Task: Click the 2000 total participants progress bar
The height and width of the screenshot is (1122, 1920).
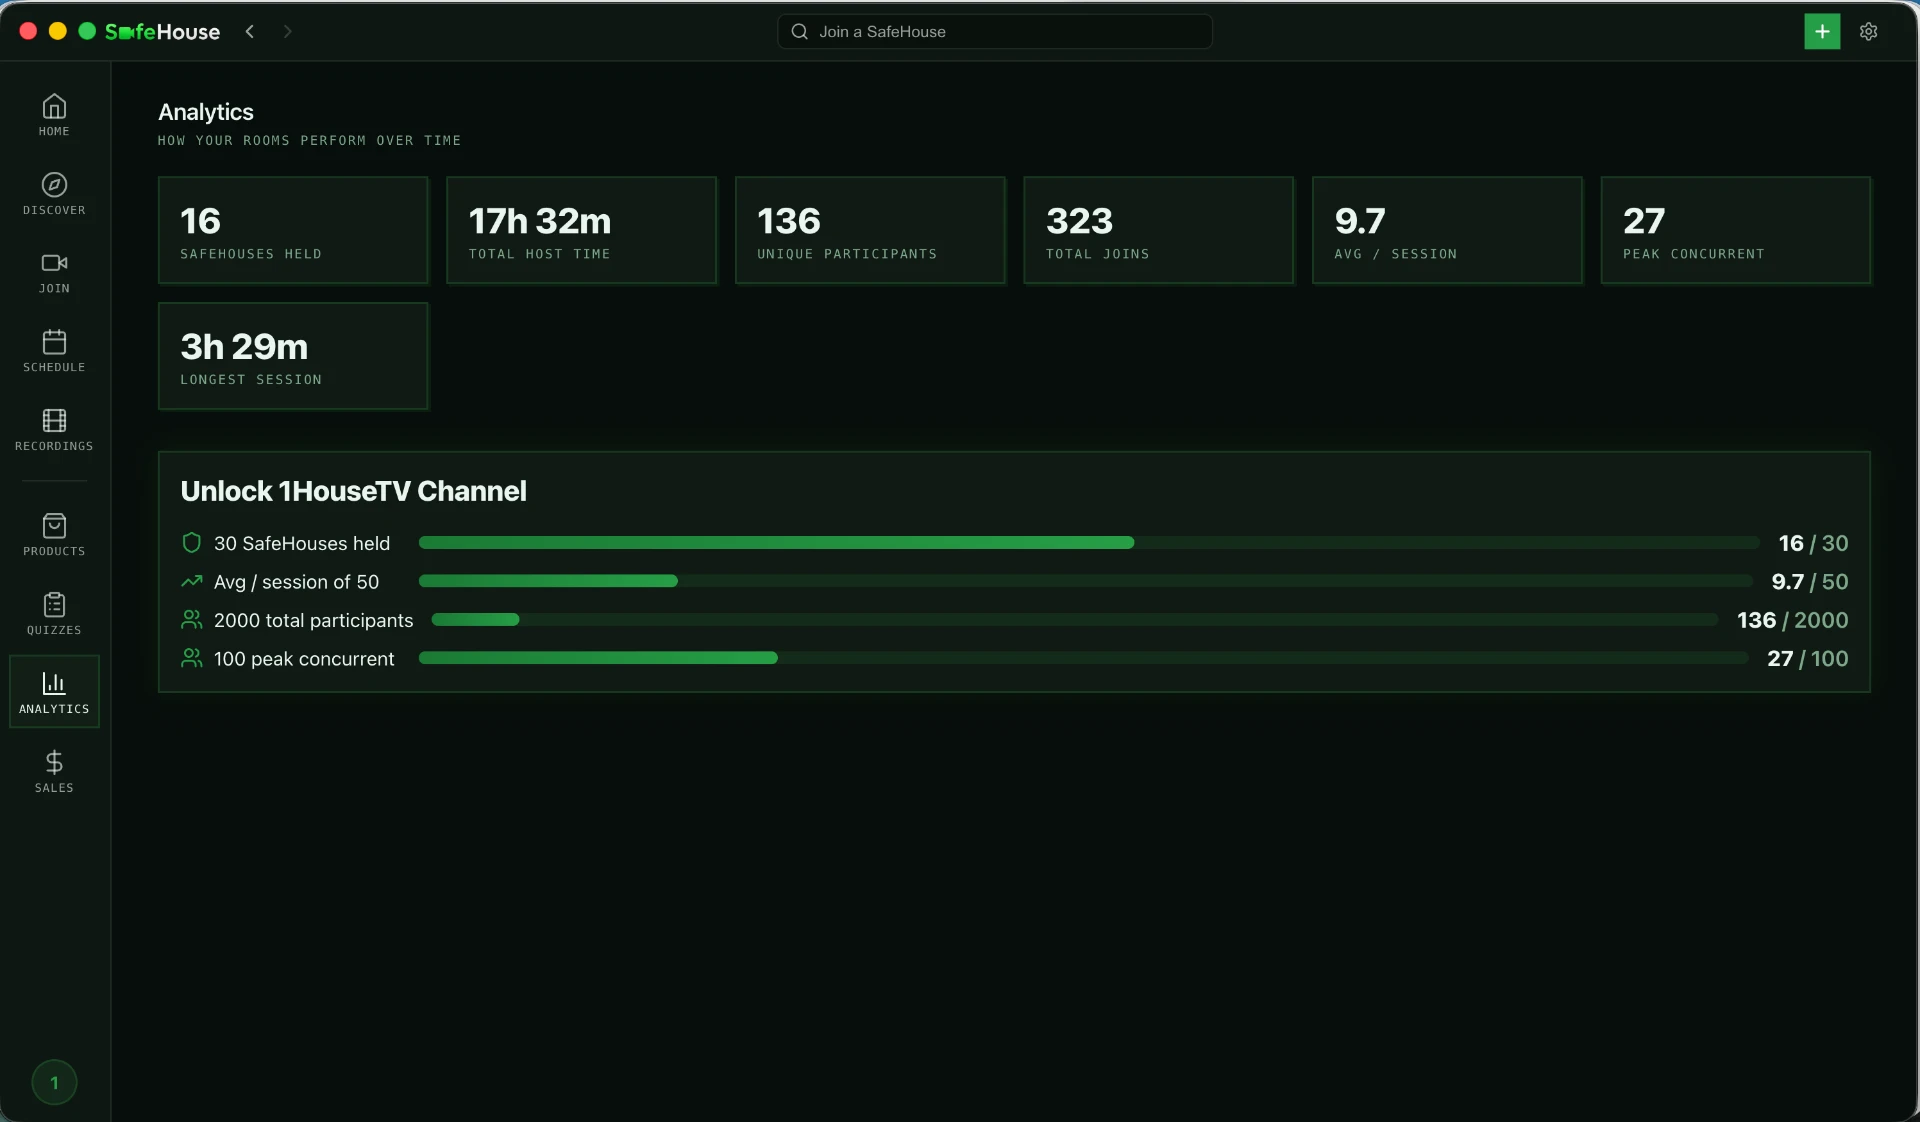Action: pos(1075,620)
